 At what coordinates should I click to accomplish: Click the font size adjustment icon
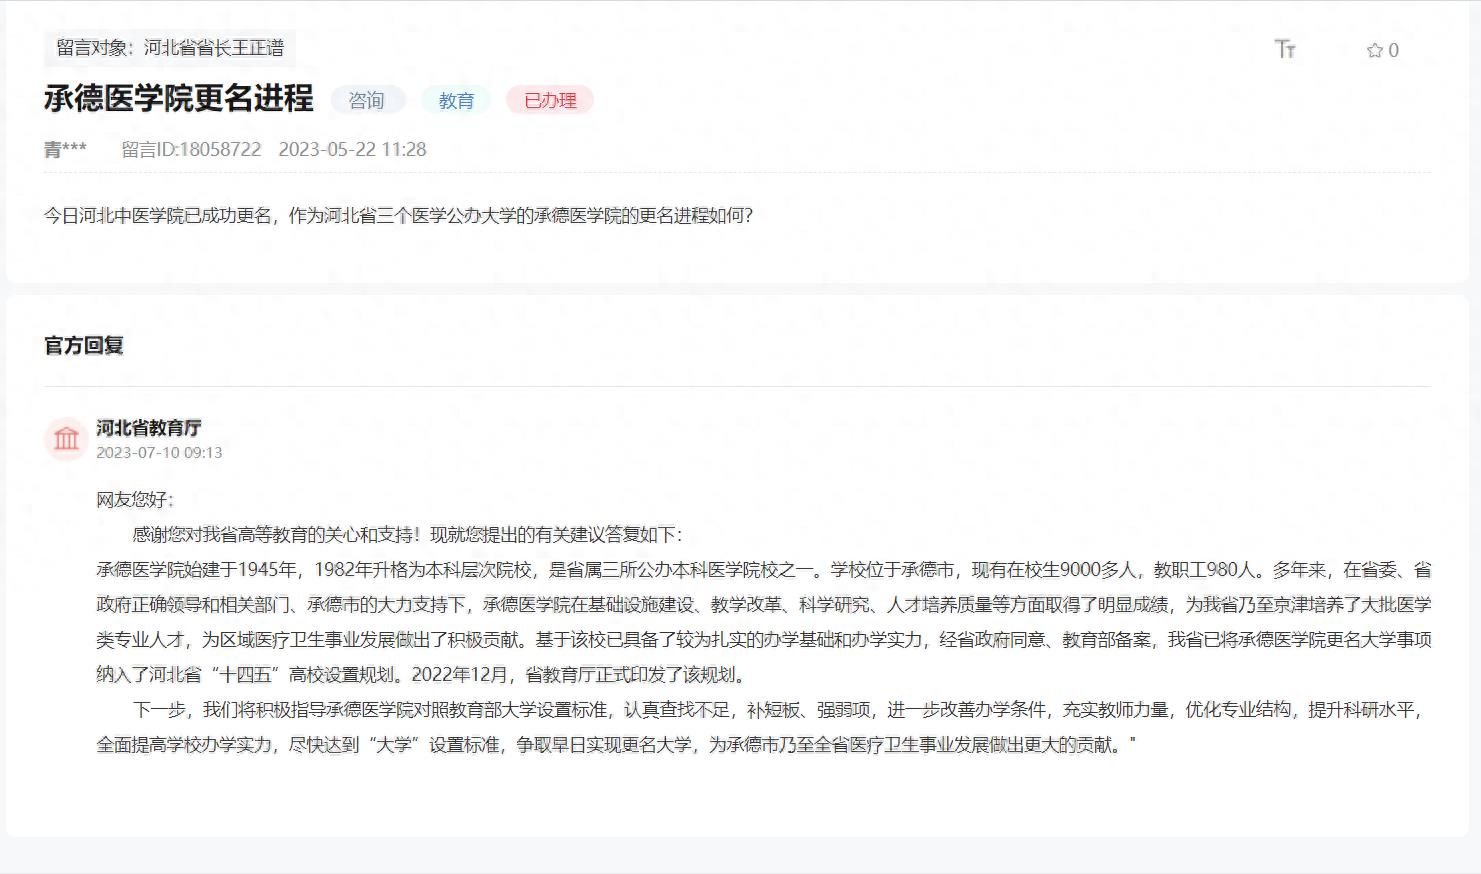pos(1285,49)
